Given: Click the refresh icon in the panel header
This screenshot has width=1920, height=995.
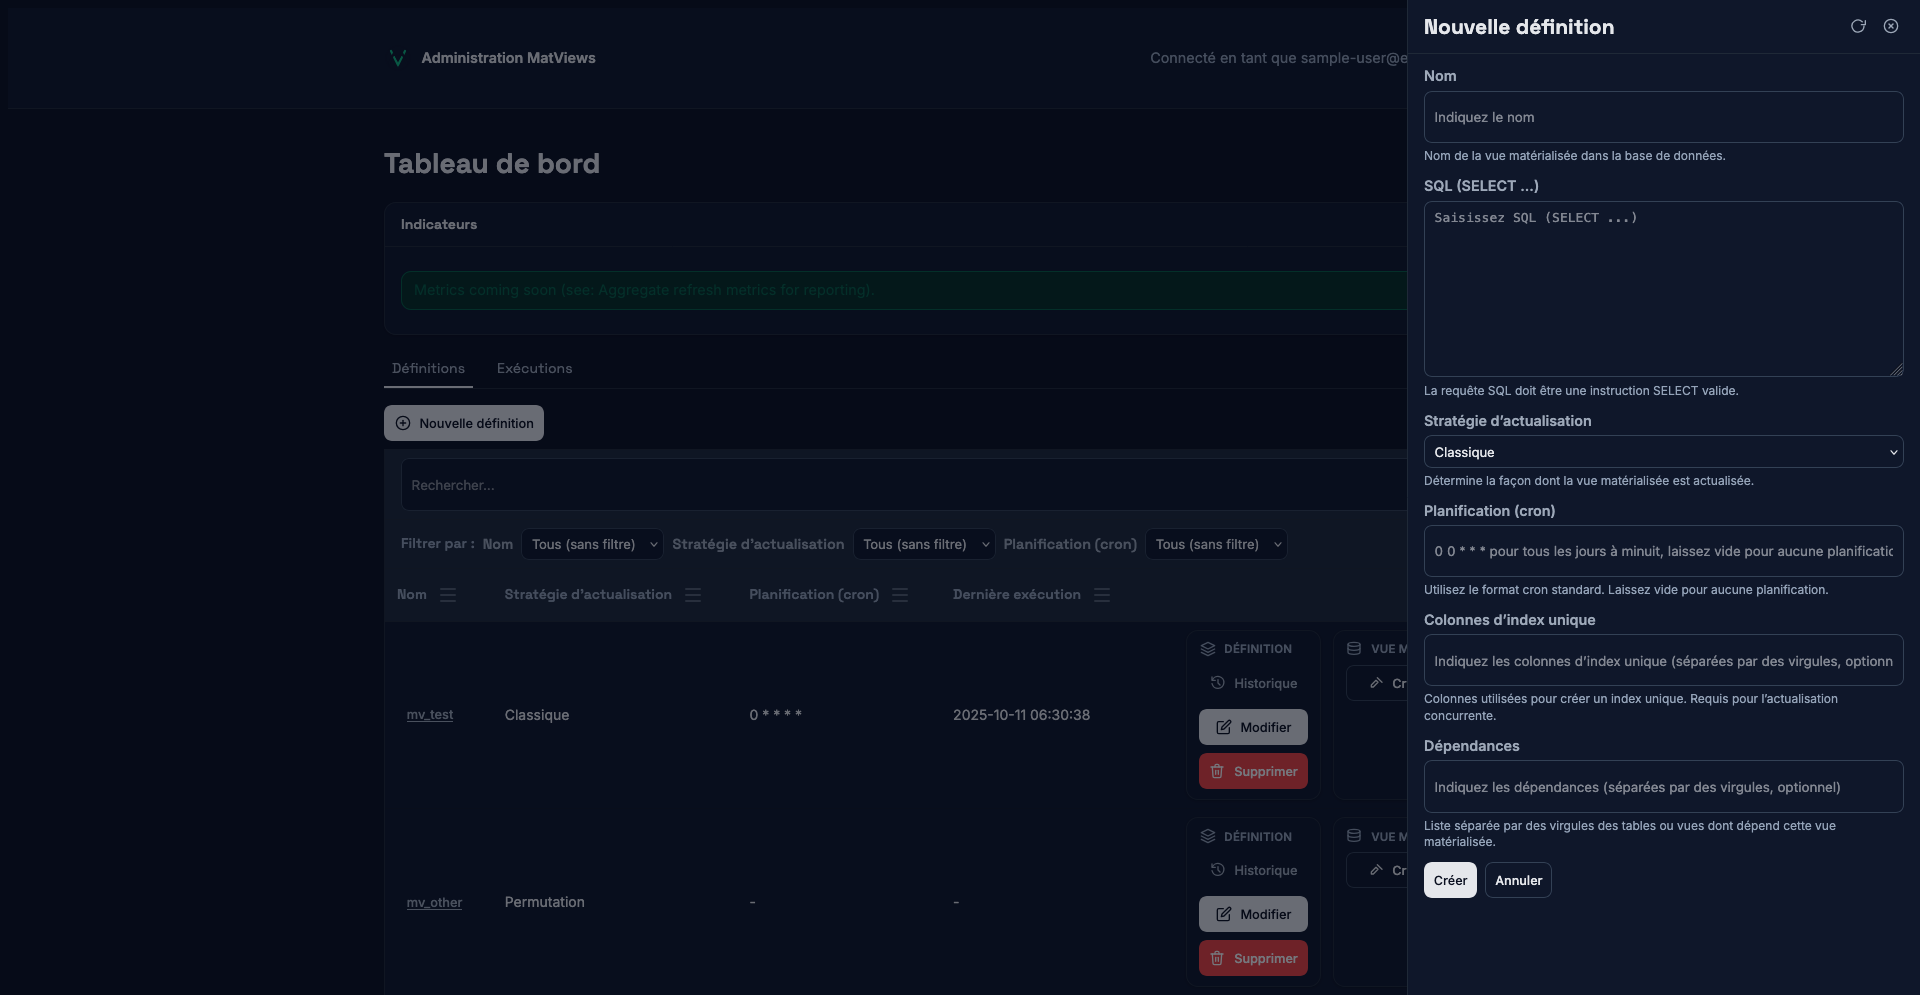Looking at the screenshot, I should pyautogui.click(x=1858, y=26).
